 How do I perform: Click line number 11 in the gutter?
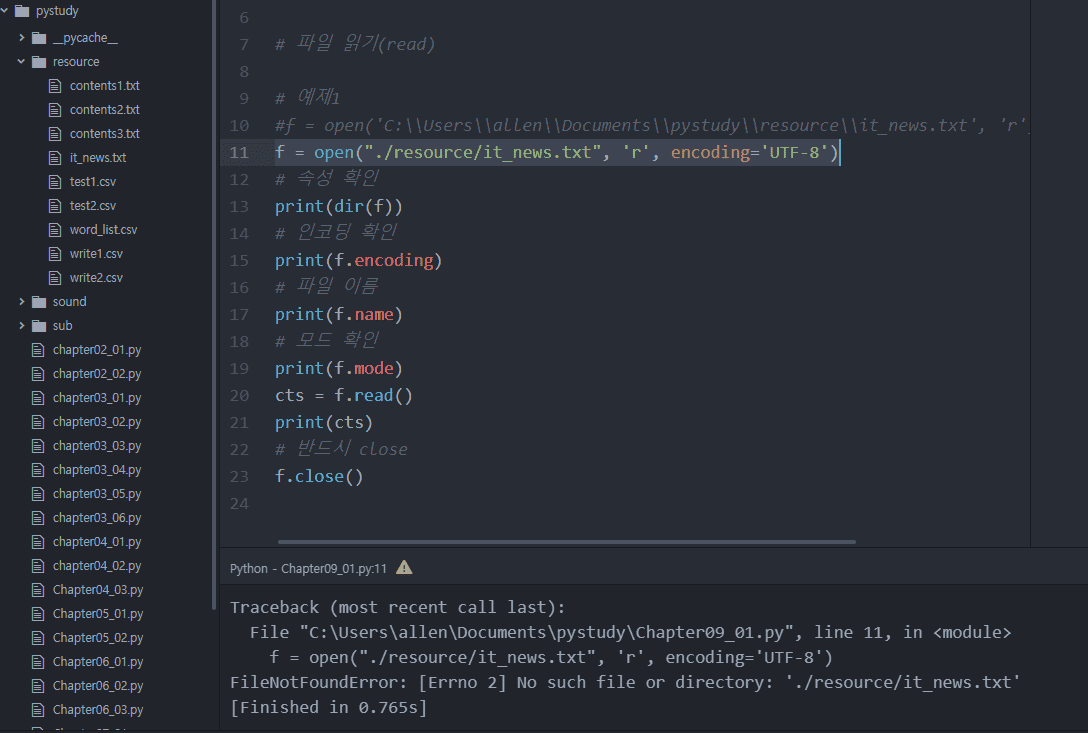click(x=239, y=152)
